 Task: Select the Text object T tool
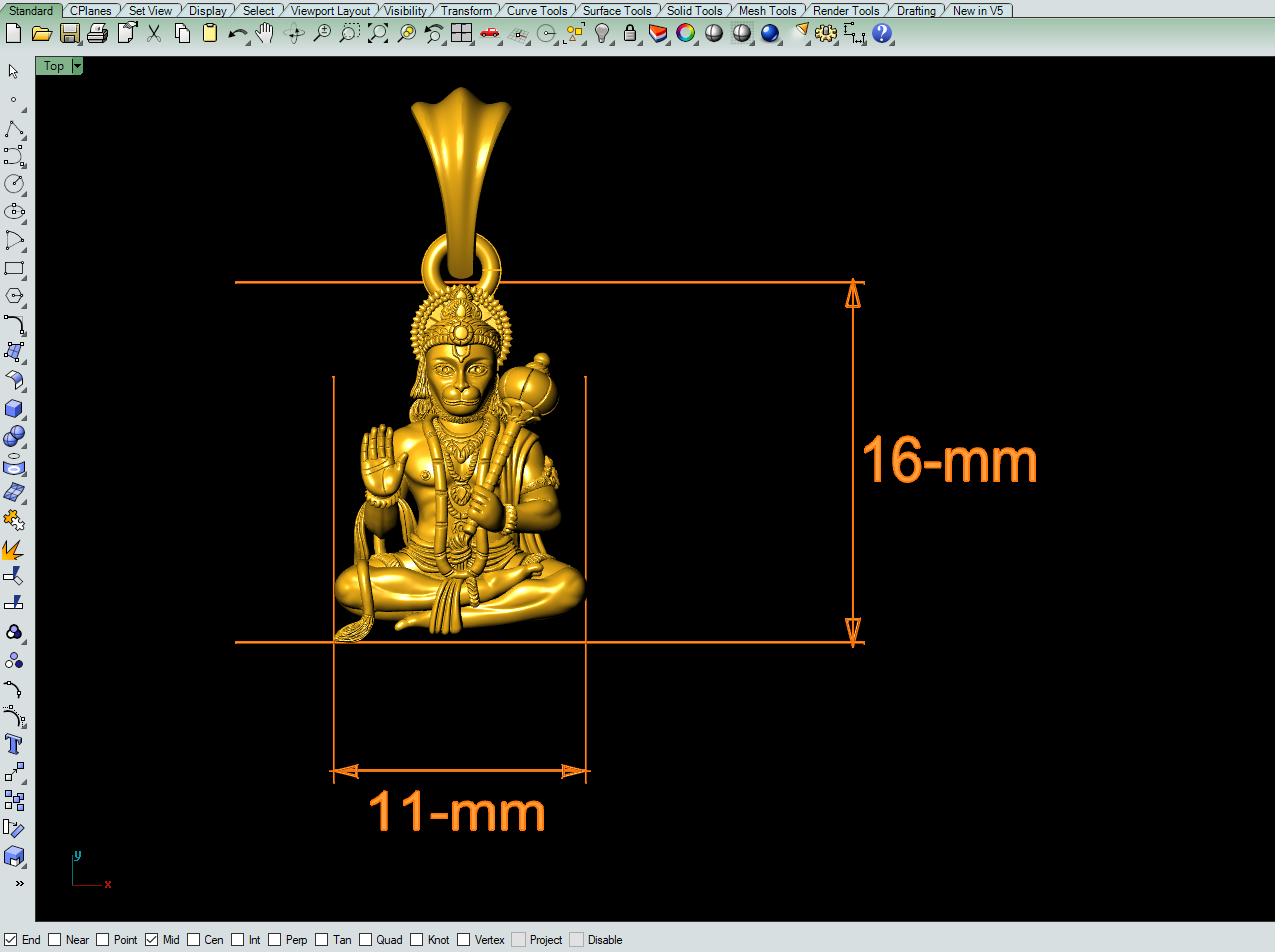coord(14,744)
